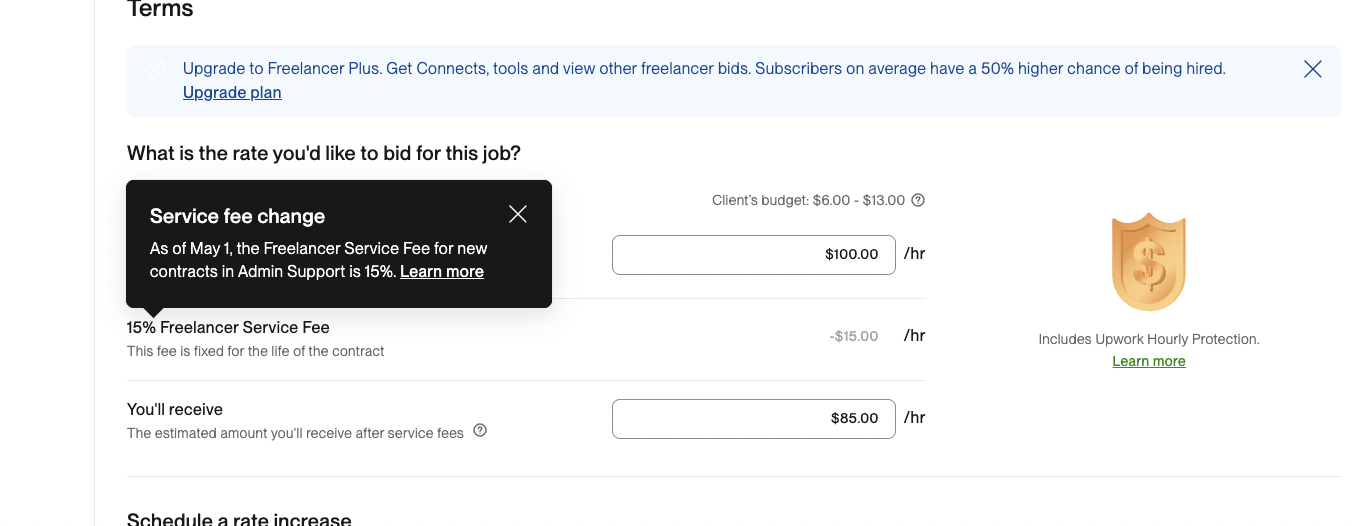Click the Service fee change tooltip title
This screenshot has width=1370, height=526.
coord(237,216)
